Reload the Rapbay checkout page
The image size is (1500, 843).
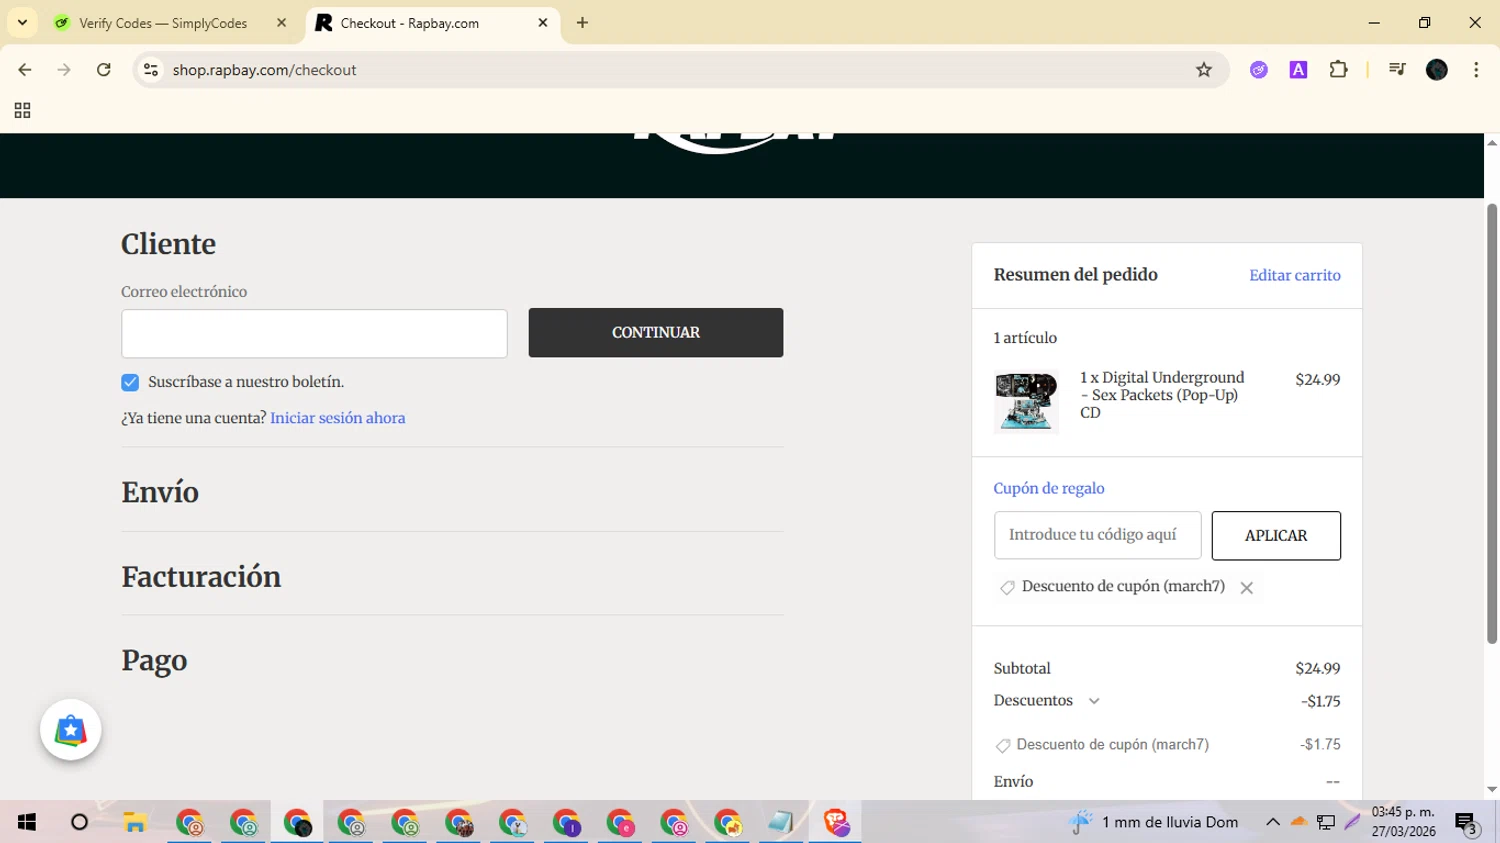(104, 70)
